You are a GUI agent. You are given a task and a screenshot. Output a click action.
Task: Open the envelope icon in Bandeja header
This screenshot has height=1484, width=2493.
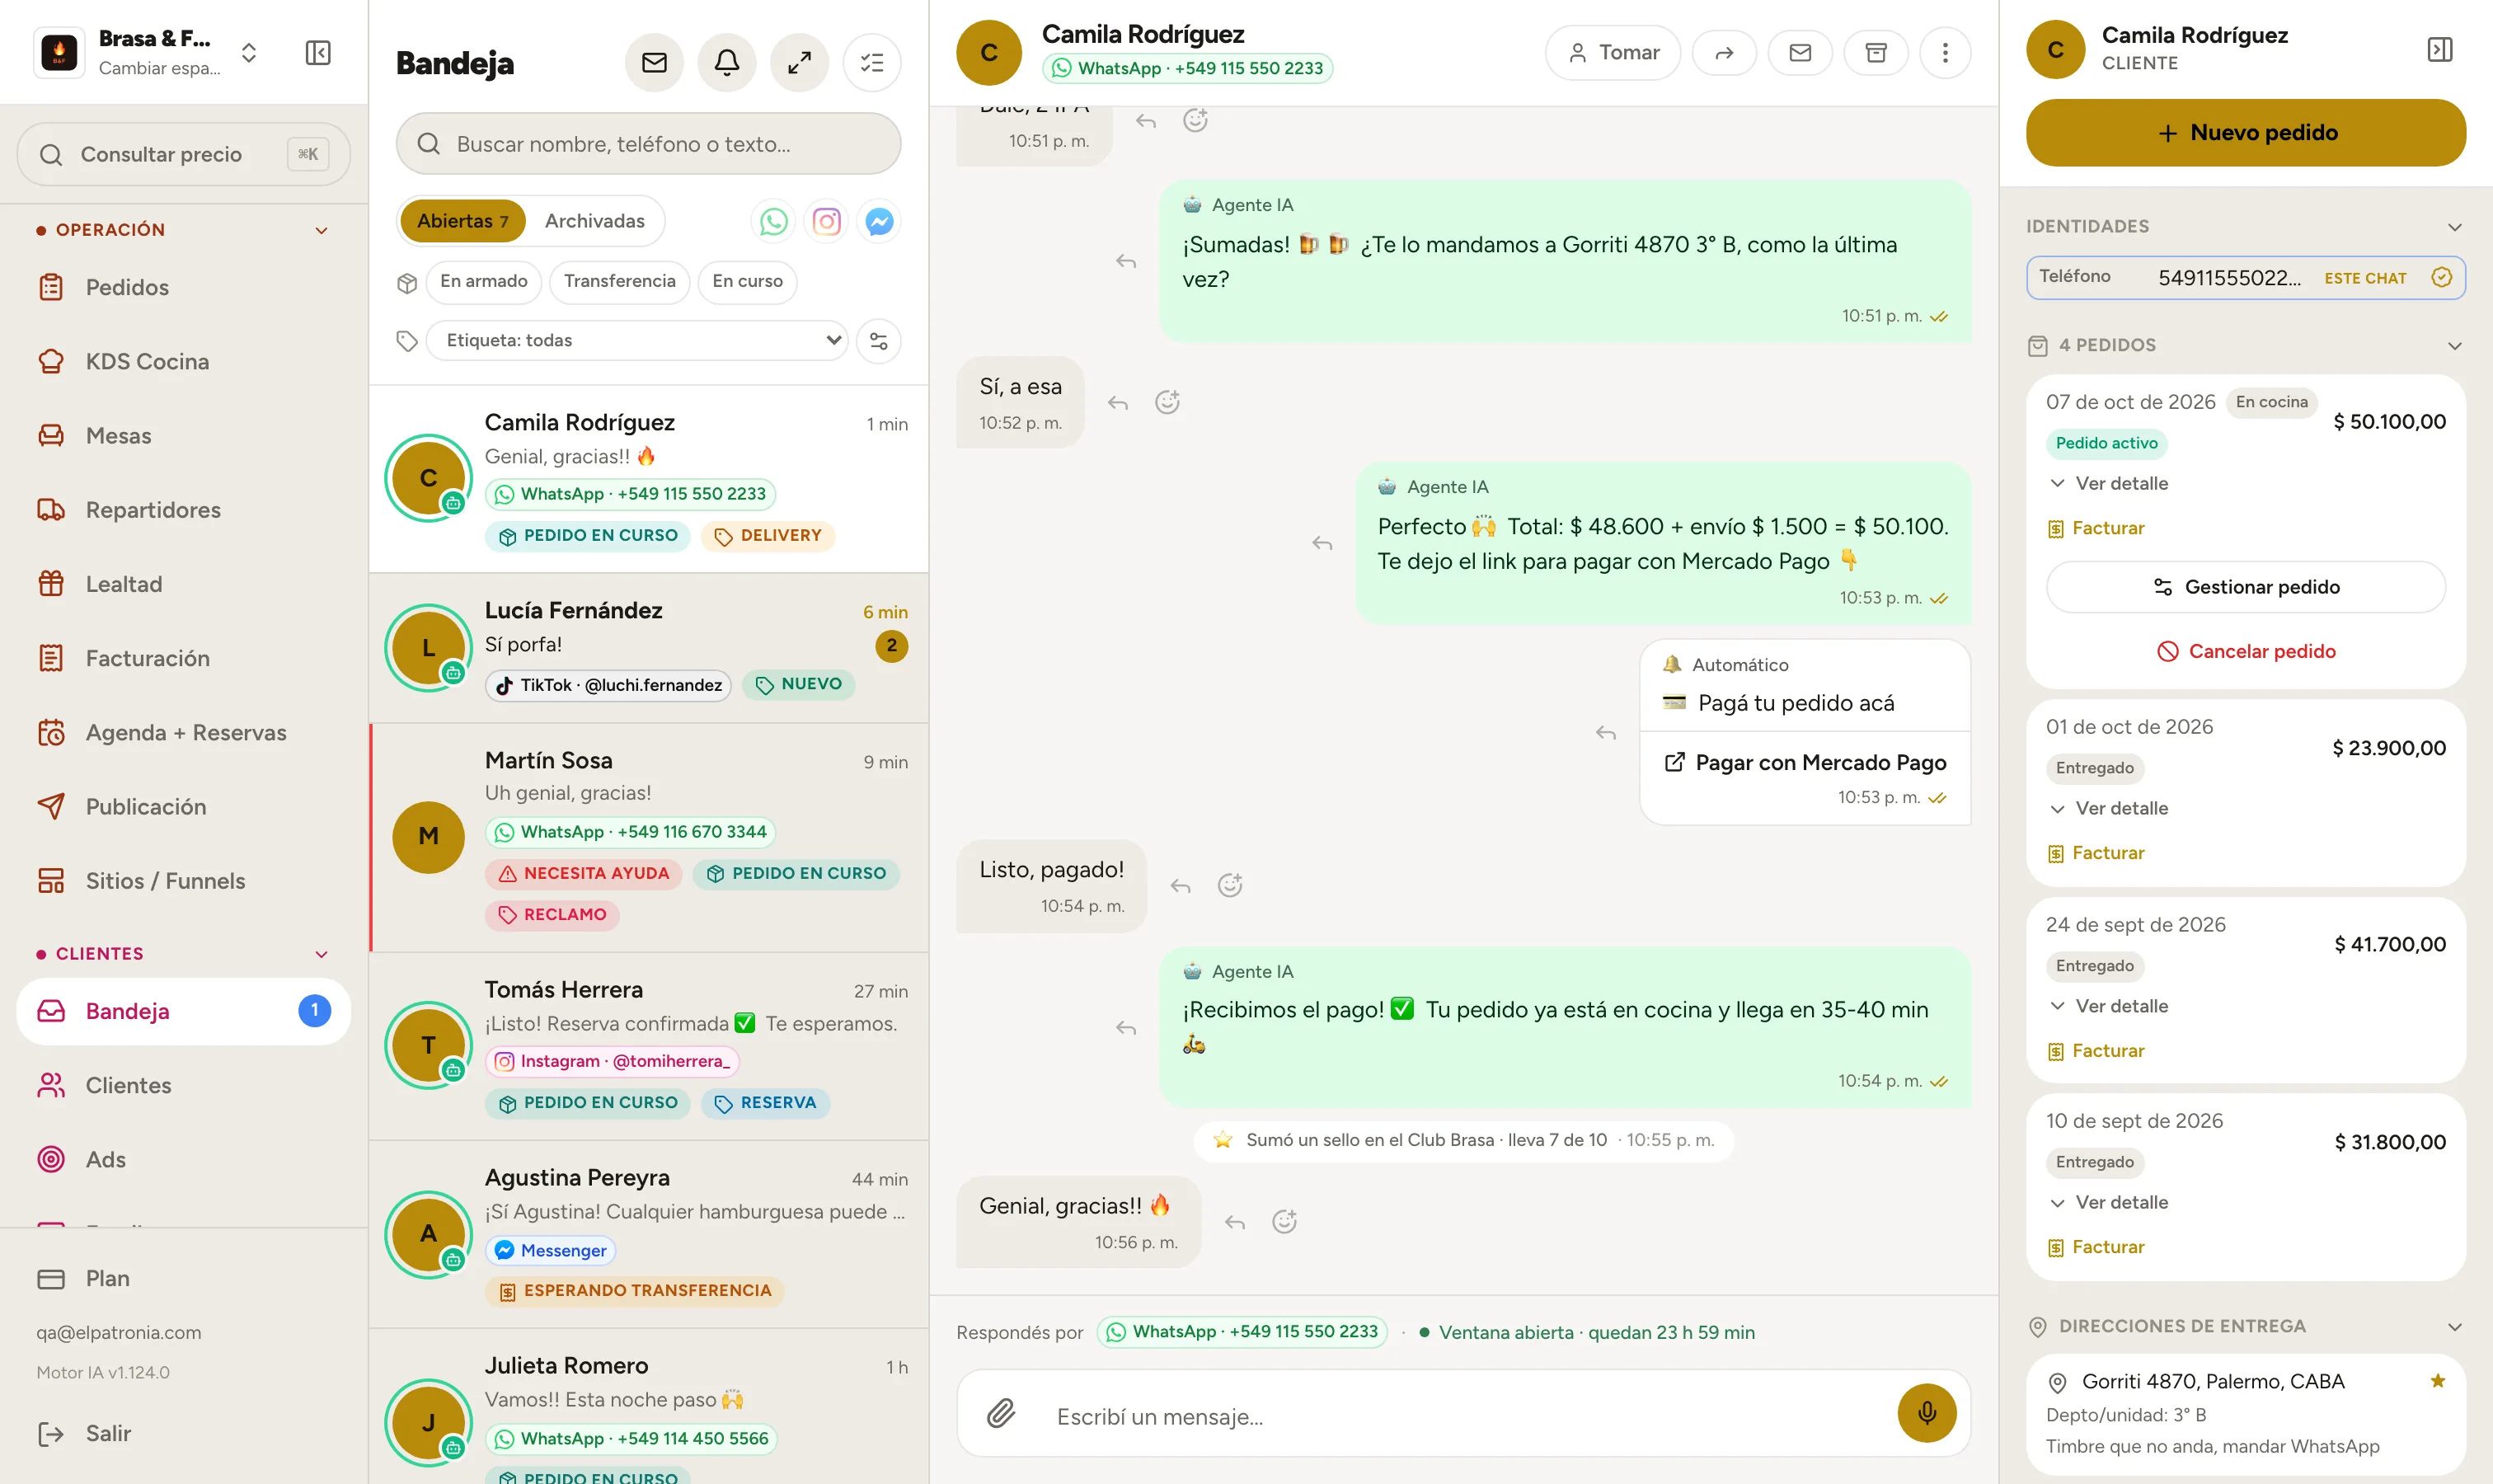(x=654, y=63)
